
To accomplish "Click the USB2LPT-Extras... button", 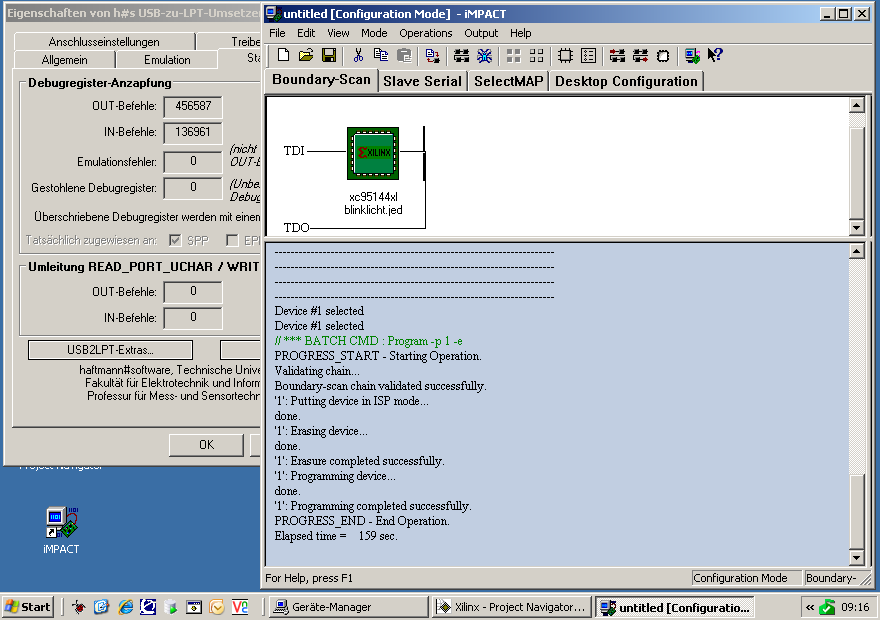I will tap(110, 350).
